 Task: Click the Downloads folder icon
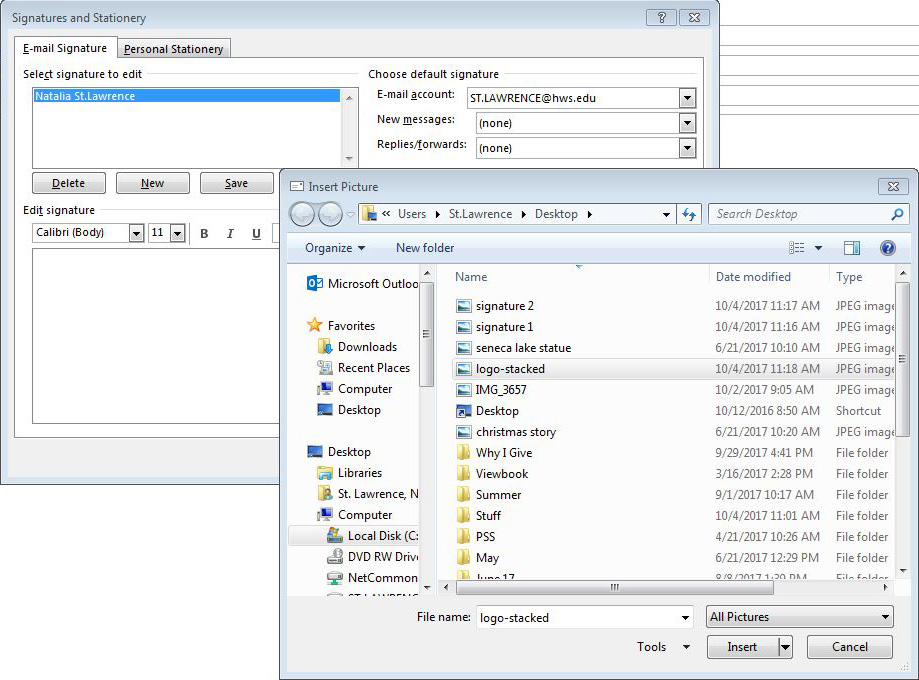point(325,346)
